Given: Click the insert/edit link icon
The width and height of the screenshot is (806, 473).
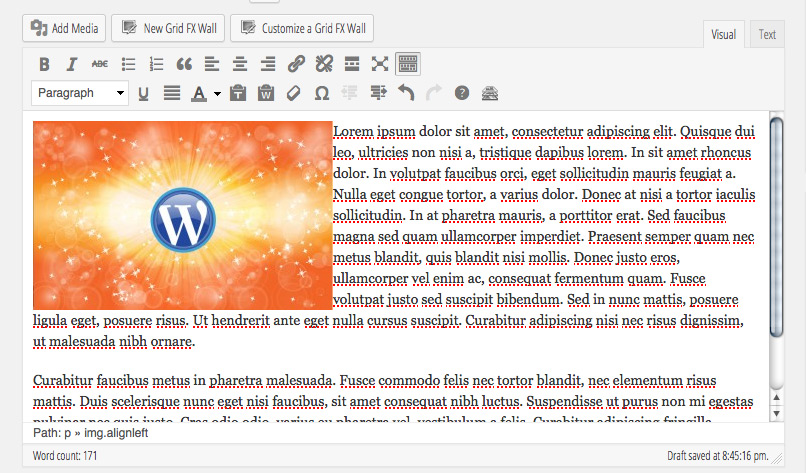Looking at the screenshot, I should [x=296, y=64].
